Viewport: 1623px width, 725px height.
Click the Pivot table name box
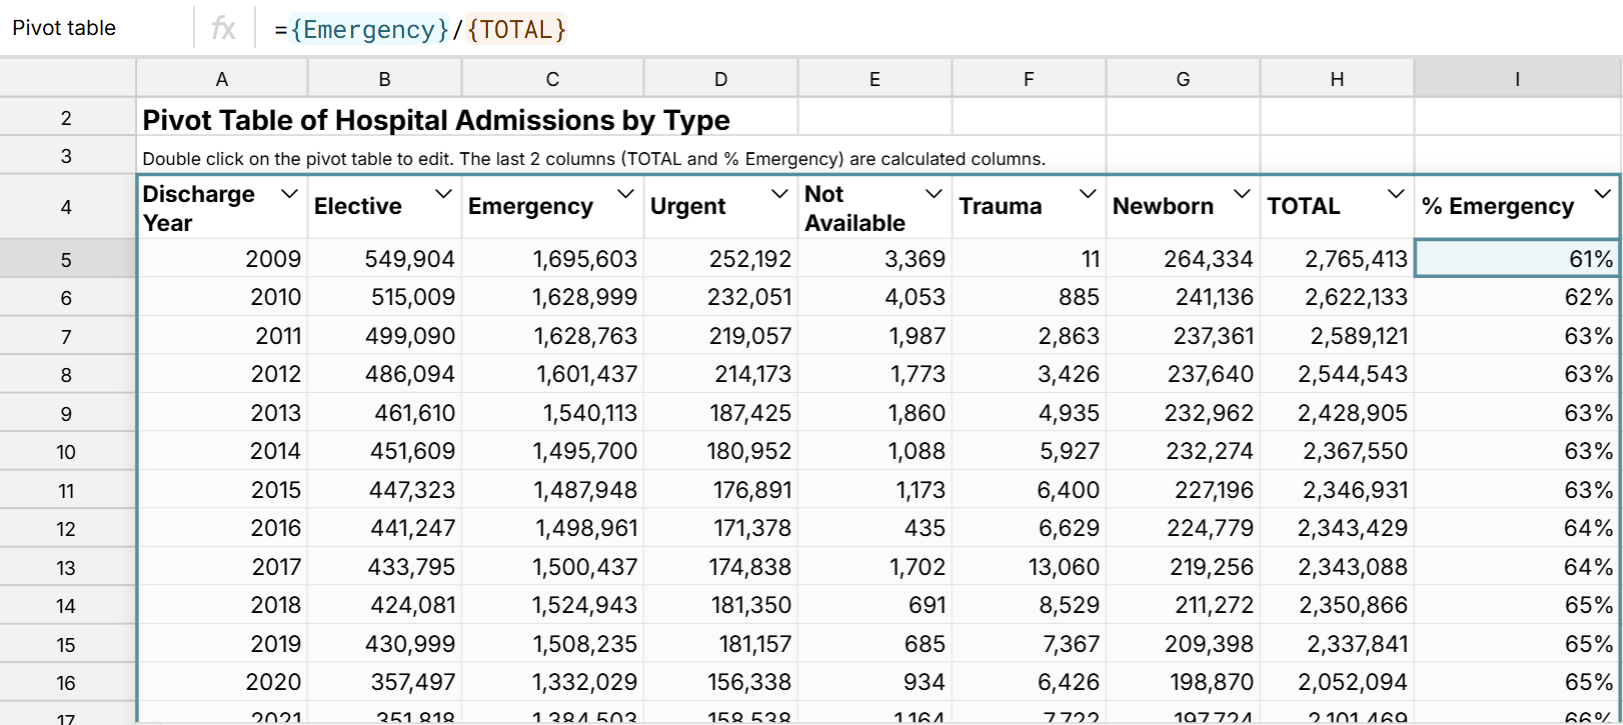(x=95, y=28)
